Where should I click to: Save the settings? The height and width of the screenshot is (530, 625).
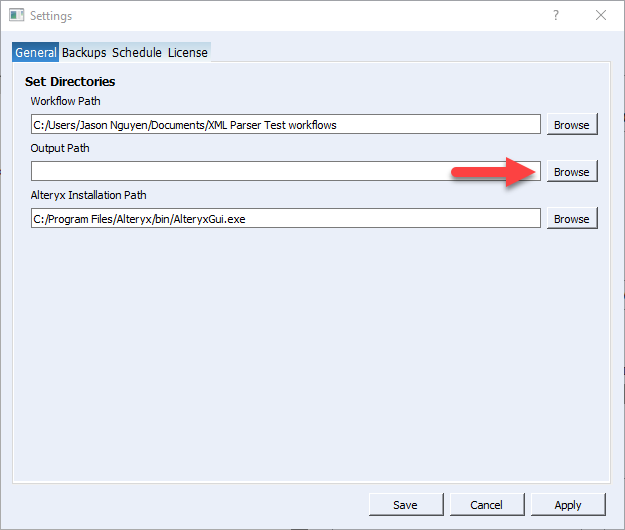pos(405,505)
